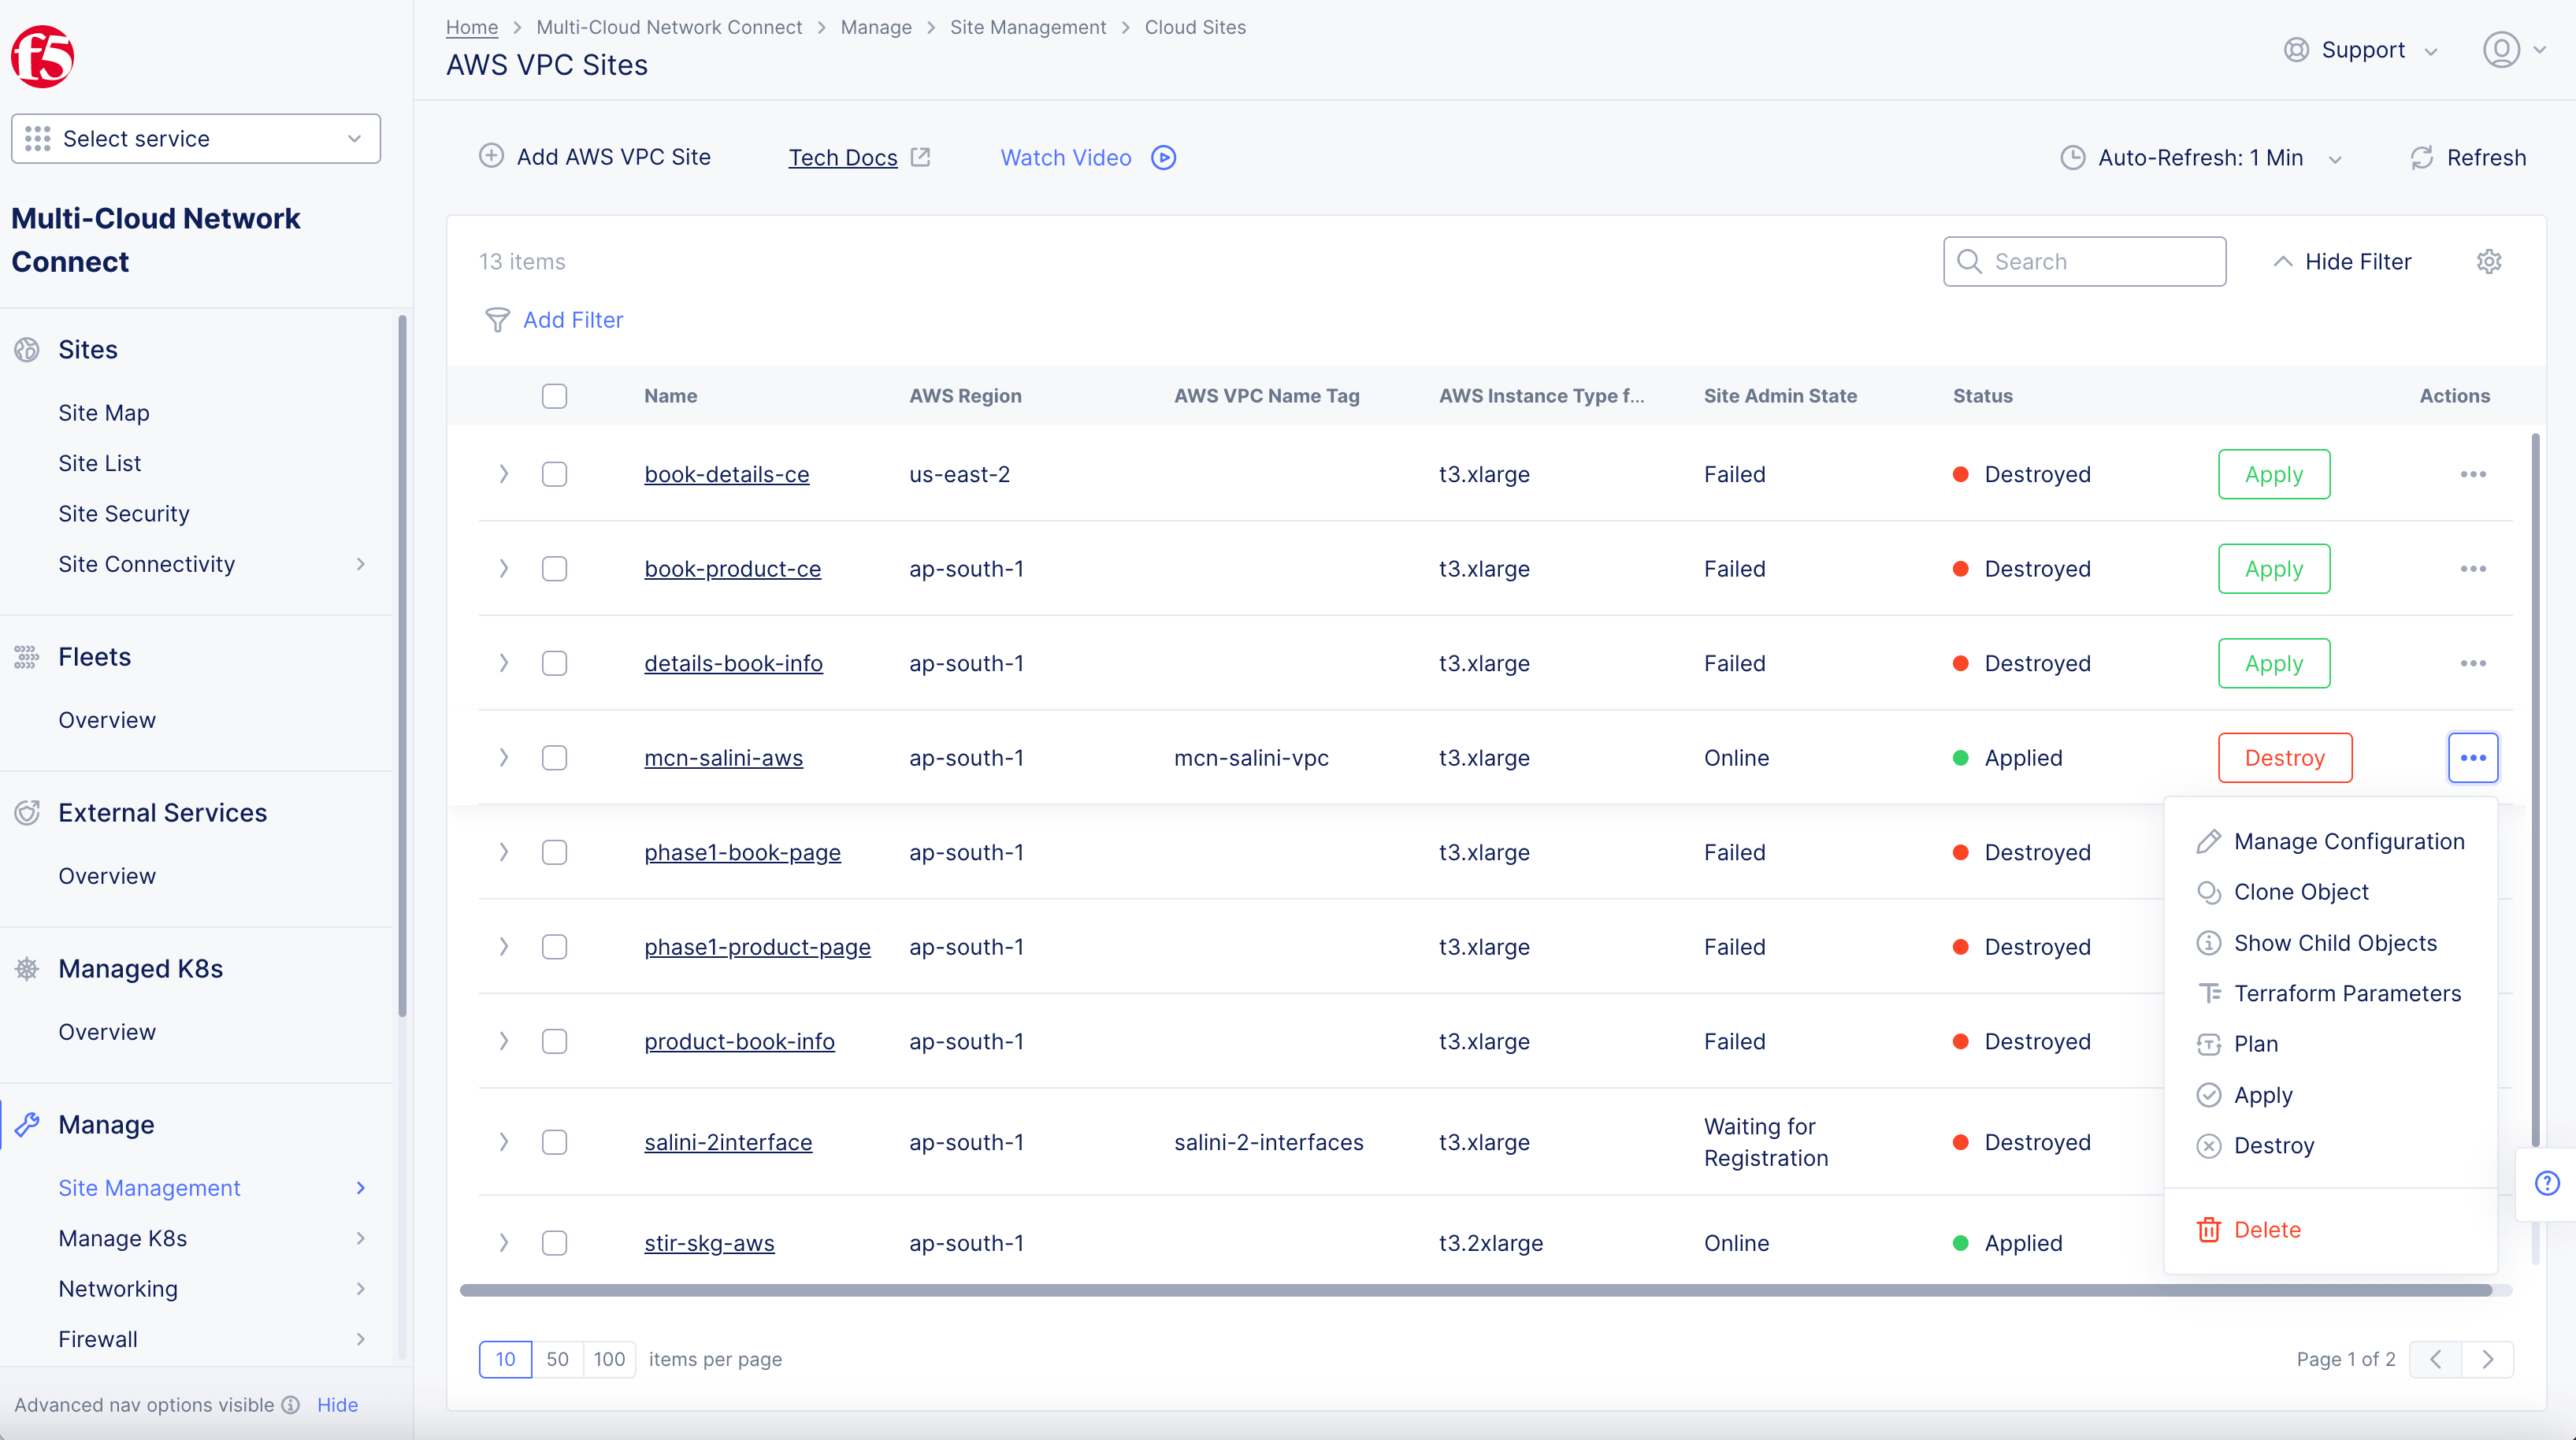
Task: Click the horizontal table scrollbar
Action: (x=1476, y=1290)
